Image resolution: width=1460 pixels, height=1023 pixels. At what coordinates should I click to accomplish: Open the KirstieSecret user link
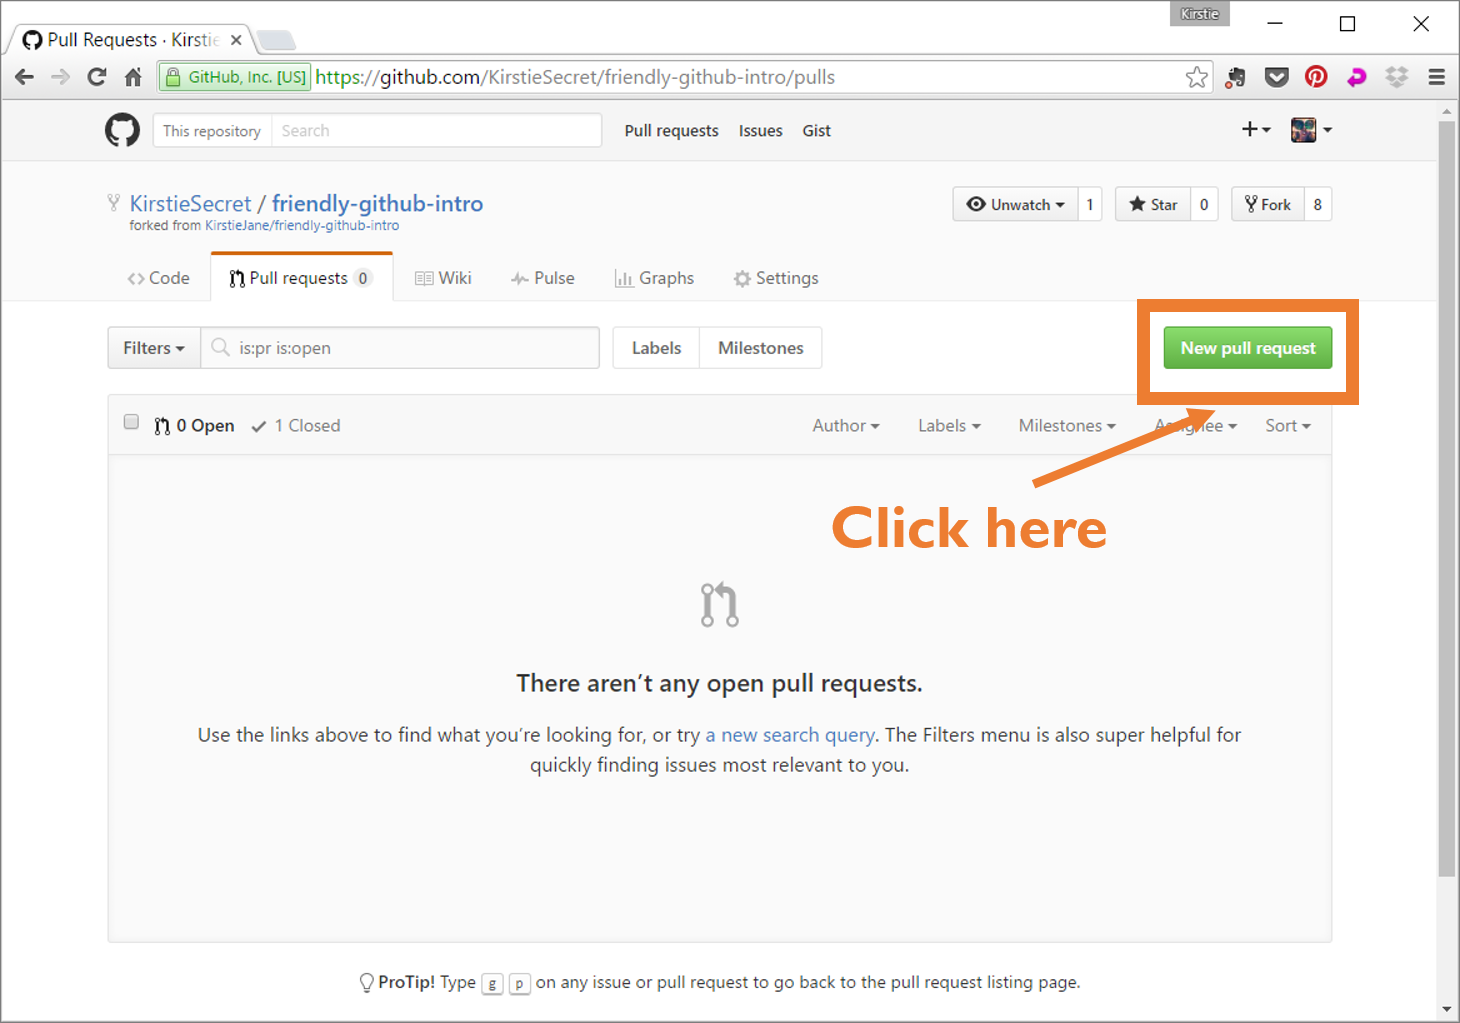click(190, 203)
